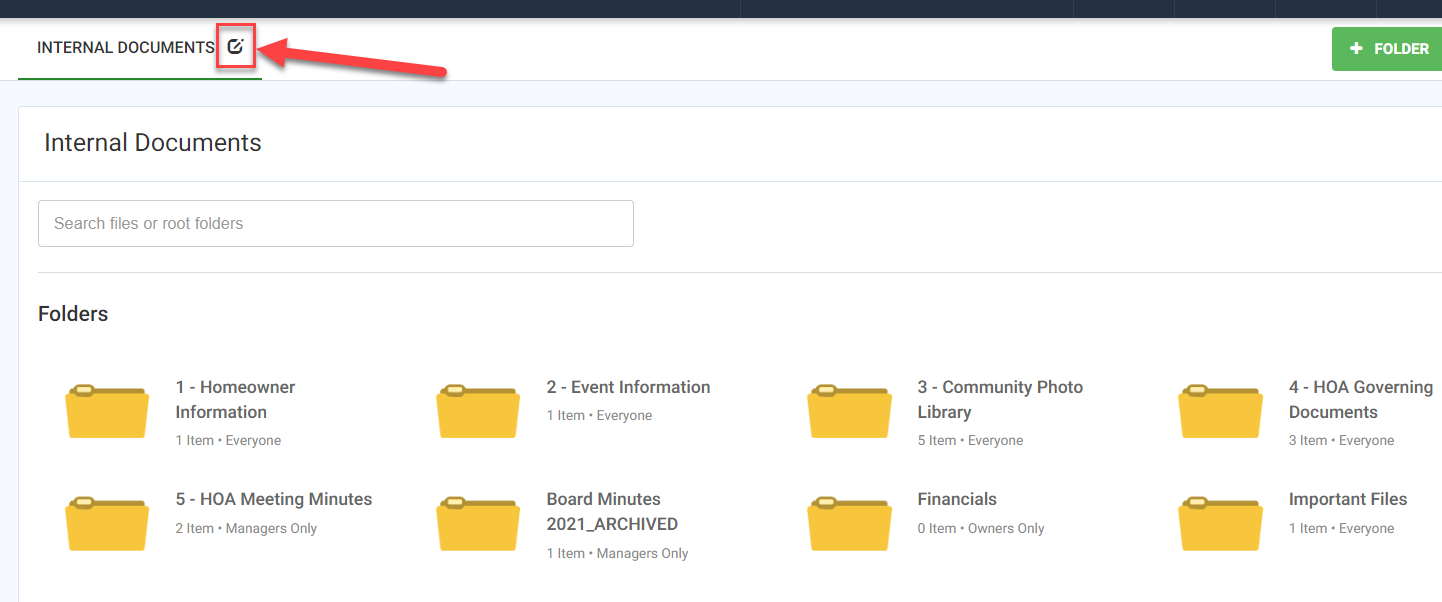Screen dimensions: 1442x602
Task: Switch to the INTERNAL DOCUMENTS tab
Action: click(x=124, y=46)
